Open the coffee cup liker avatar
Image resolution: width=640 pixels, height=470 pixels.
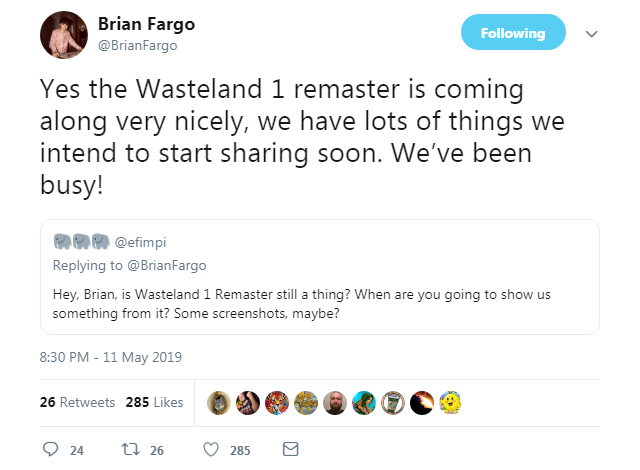click(x=393, y=402)
